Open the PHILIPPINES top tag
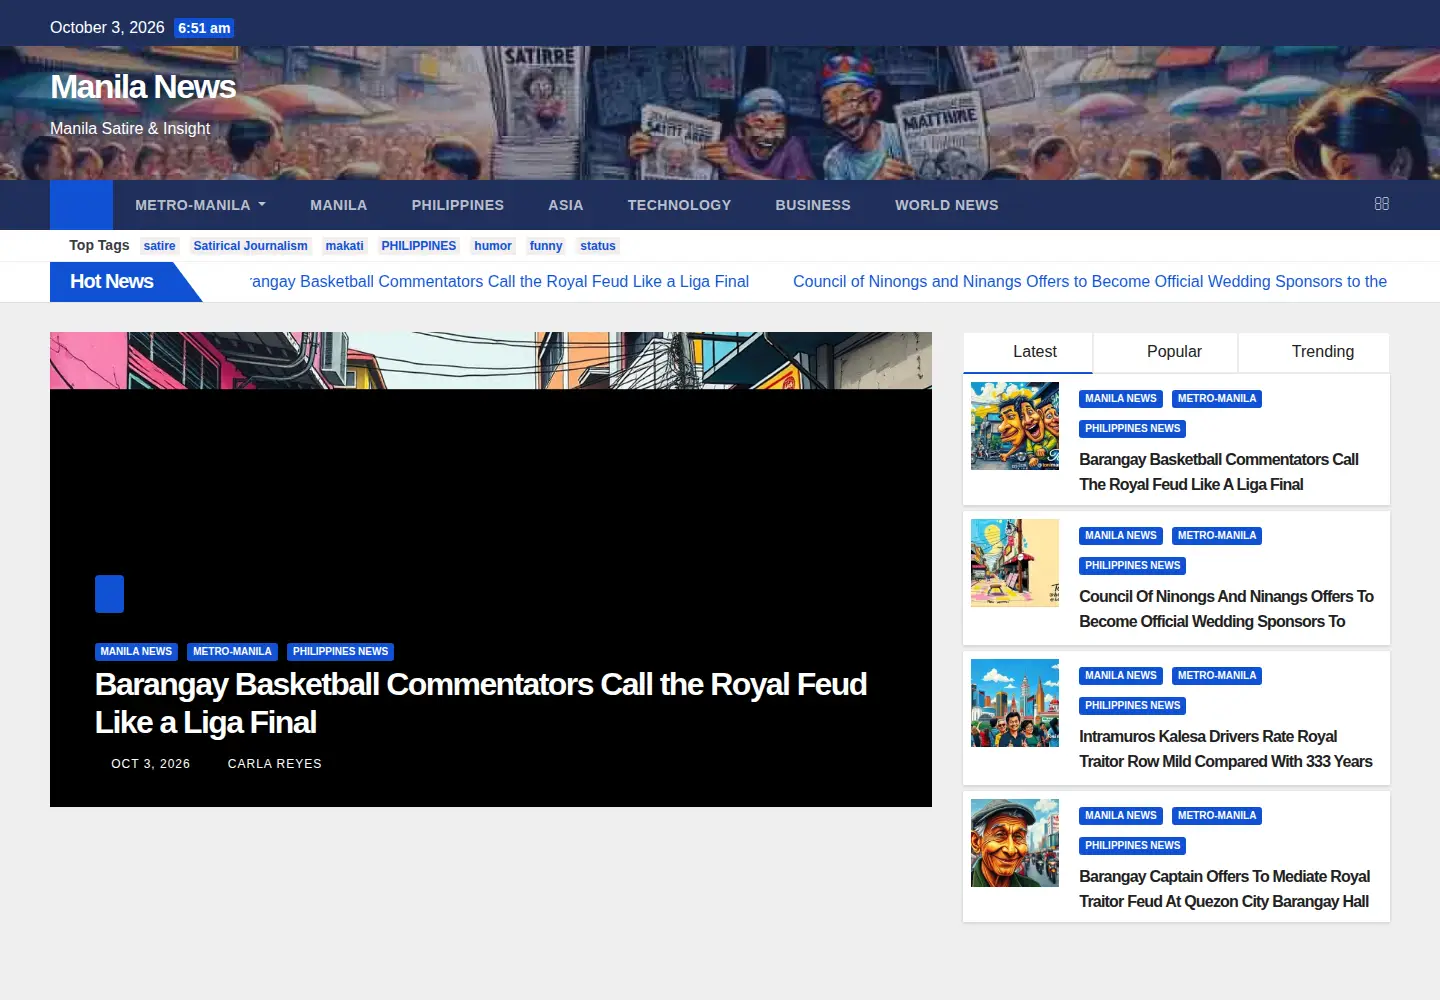The width and height of the screenshot is (1440, 1000). tap(419, 246)
